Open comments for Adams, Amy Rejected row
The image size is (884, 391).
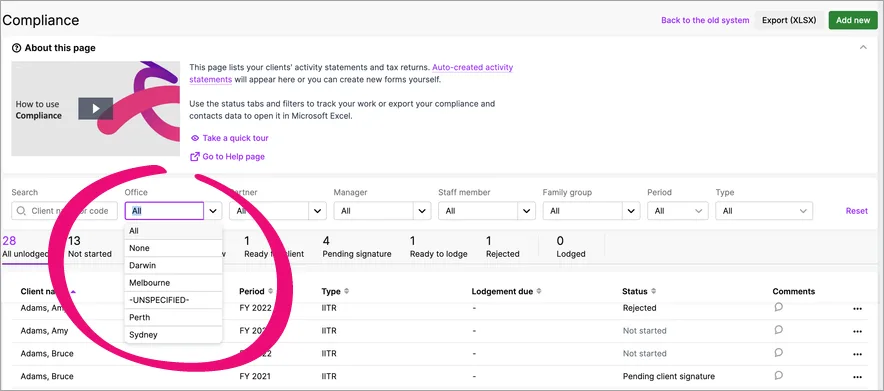tap(779, 307)
